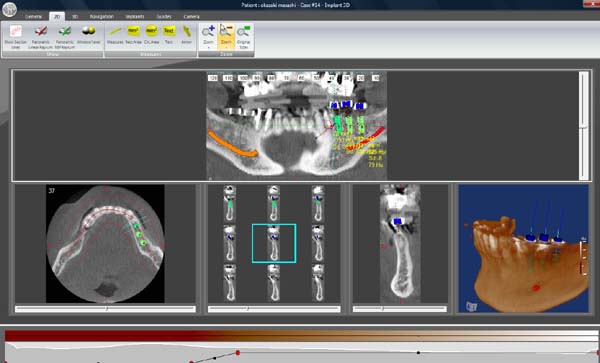Viewport: 600px width, 363px height.
Task: Open the round application menu orb
Action: [x=10, y=10]
